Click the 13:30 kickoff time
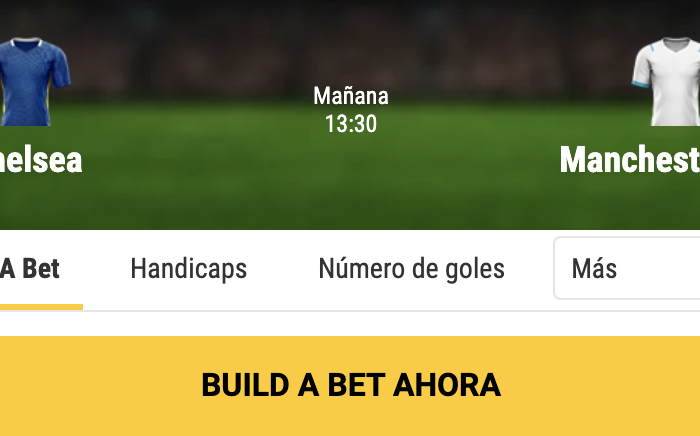The width and height of the screenshot is (700, 436). click(351, 124)
